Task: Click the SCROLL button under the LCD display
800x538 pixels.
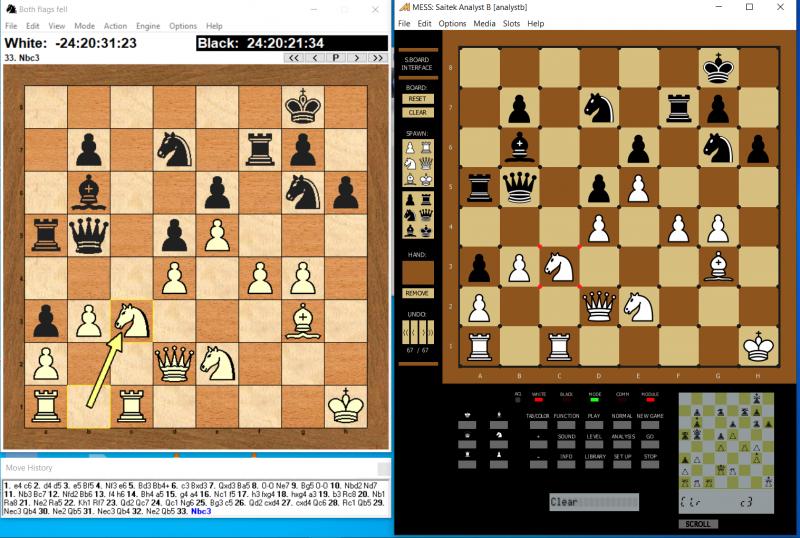Action: tap(696, 523)
